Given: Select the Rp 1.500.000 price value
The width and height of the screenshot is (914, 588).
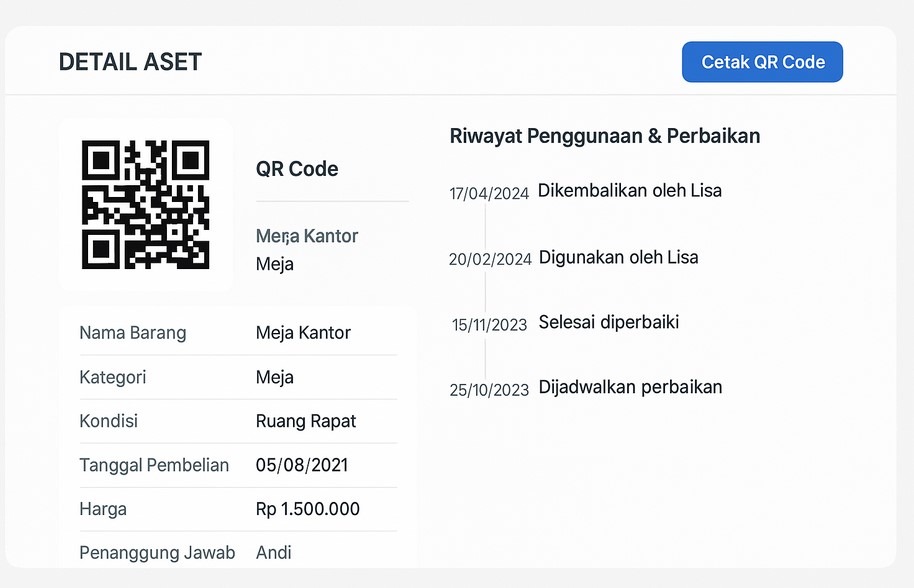Looking at the screenshot, I should [x=308, y=509].
